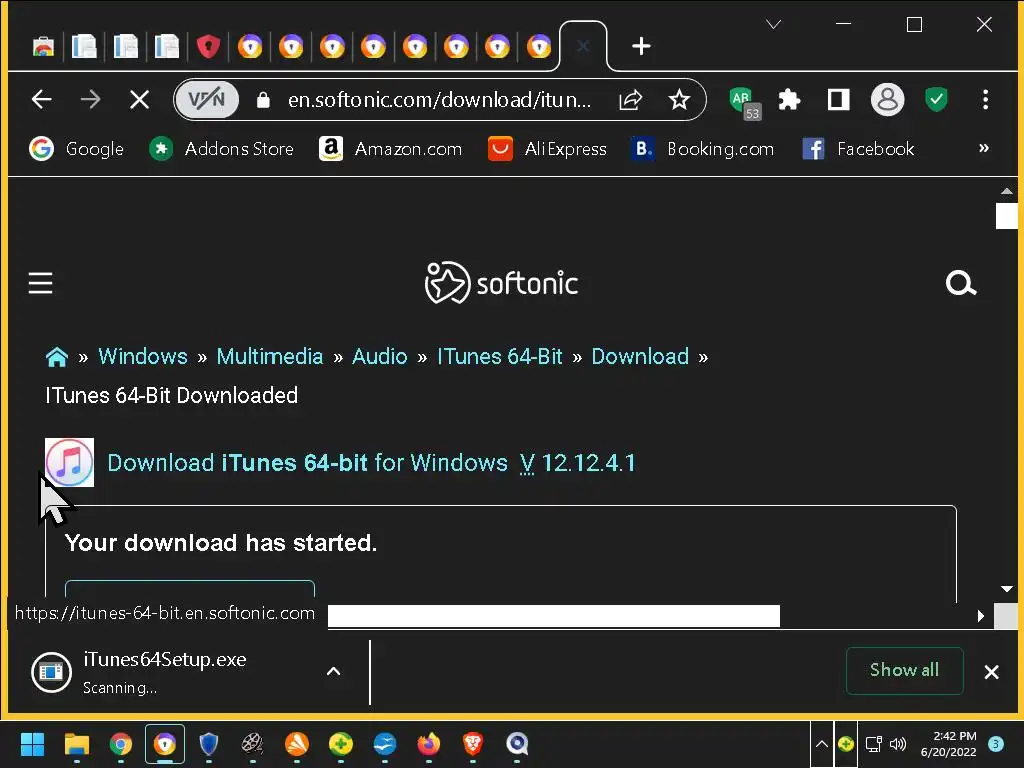This screenshot has height=768, width=1024.
Task: Close the downloads bar
Action: pos(991,671)
